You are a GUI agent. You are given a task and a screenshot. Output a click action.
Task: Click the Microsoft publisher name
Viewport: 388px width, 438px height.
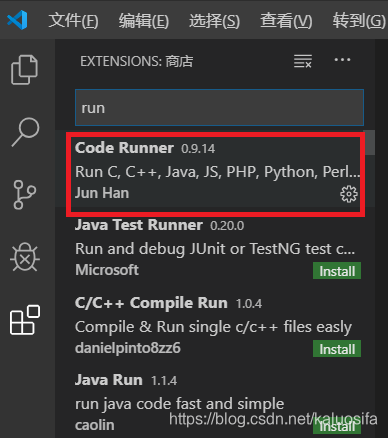107,270
